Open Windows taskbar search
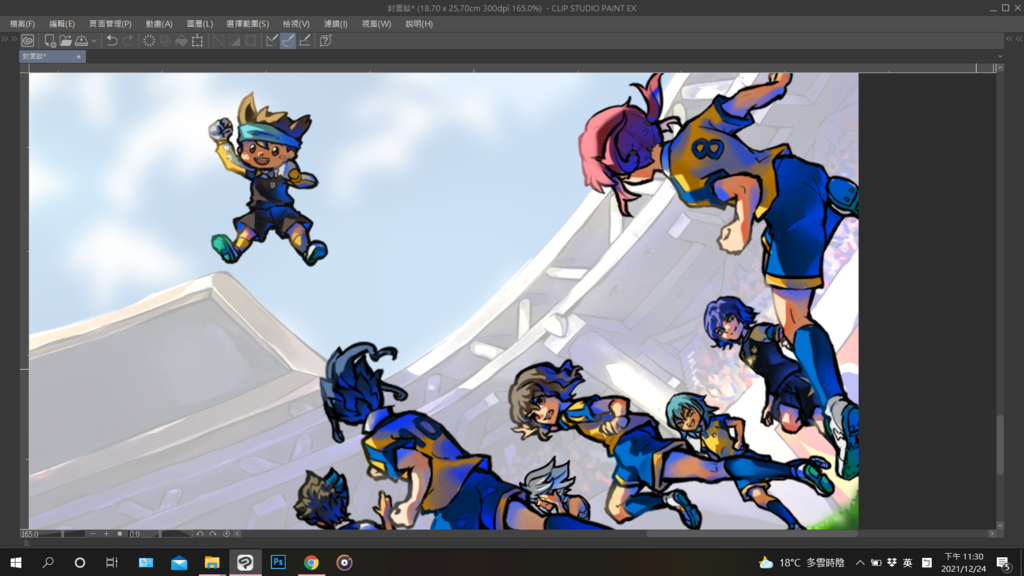Screen dimensions: 1024x576 pos(48,562)
